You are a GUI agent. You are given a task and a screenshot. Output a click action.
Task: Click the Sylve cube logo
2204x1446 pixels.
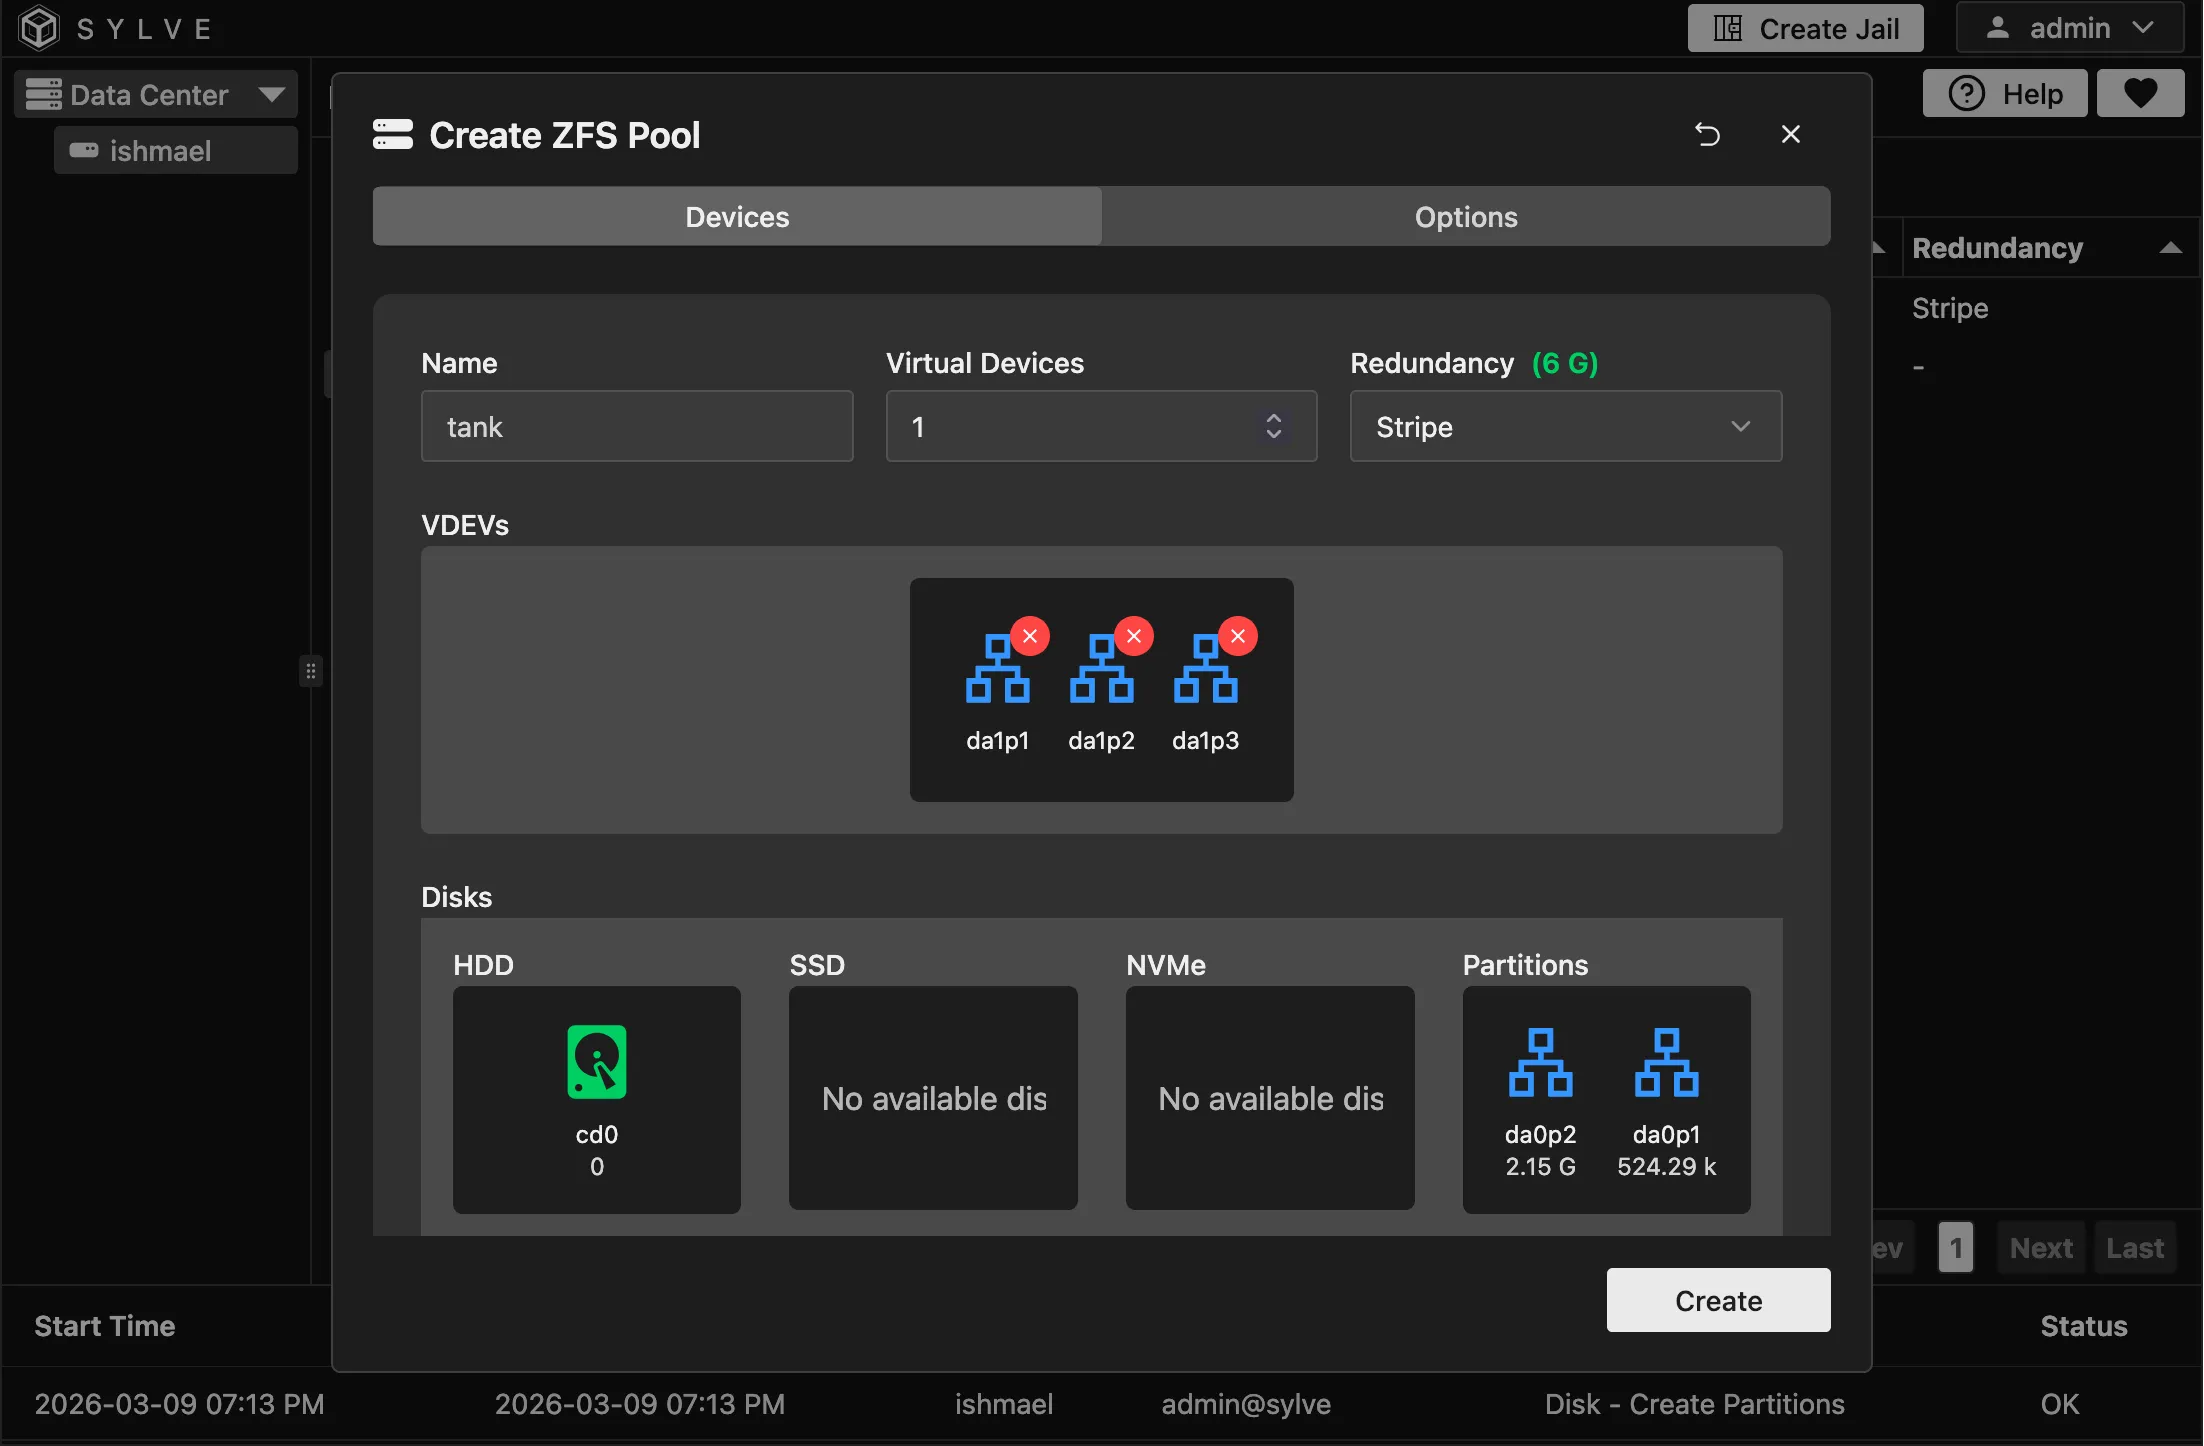click(39, 27)
